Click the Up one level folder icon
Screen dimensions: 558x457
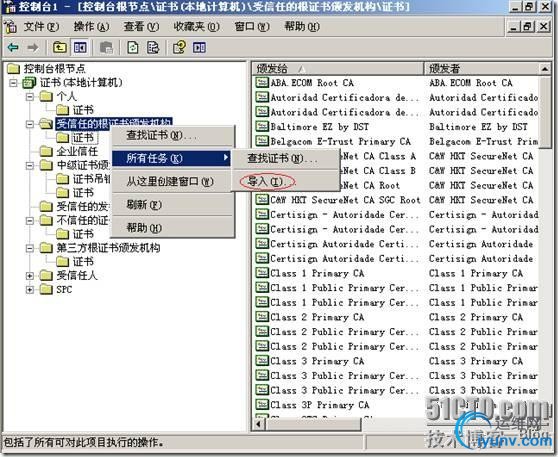pyautogui.click(x=59, y=47)
